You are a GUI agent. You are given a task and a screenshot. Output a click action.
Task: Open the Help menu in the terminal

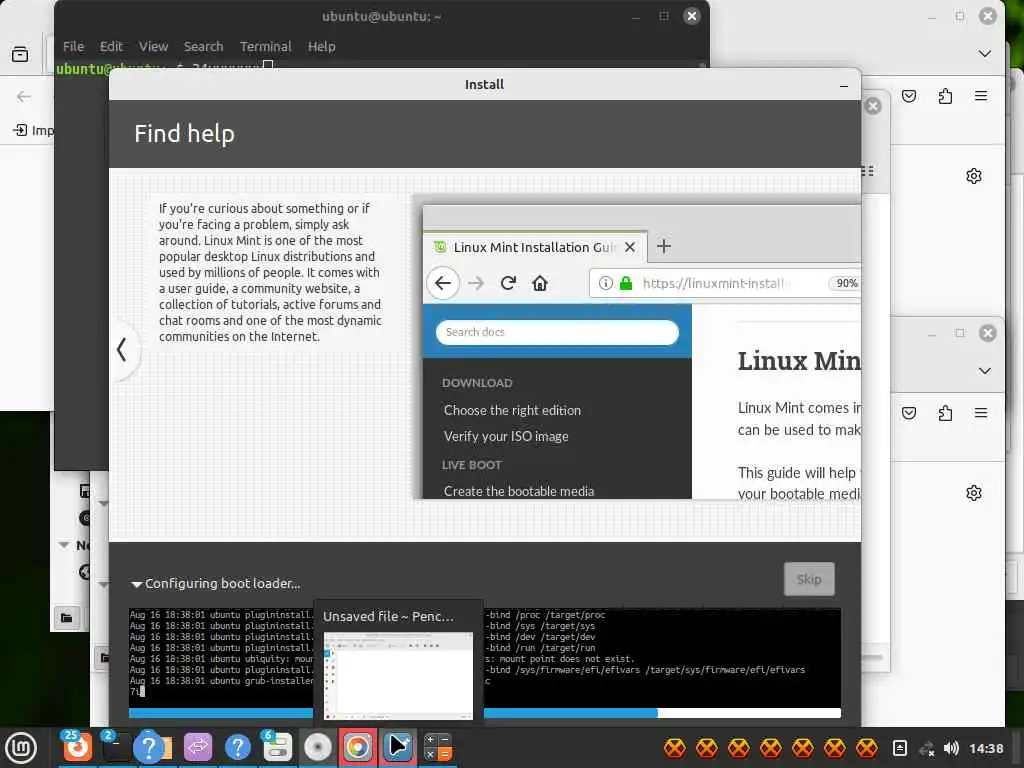[x=321, y=46]
